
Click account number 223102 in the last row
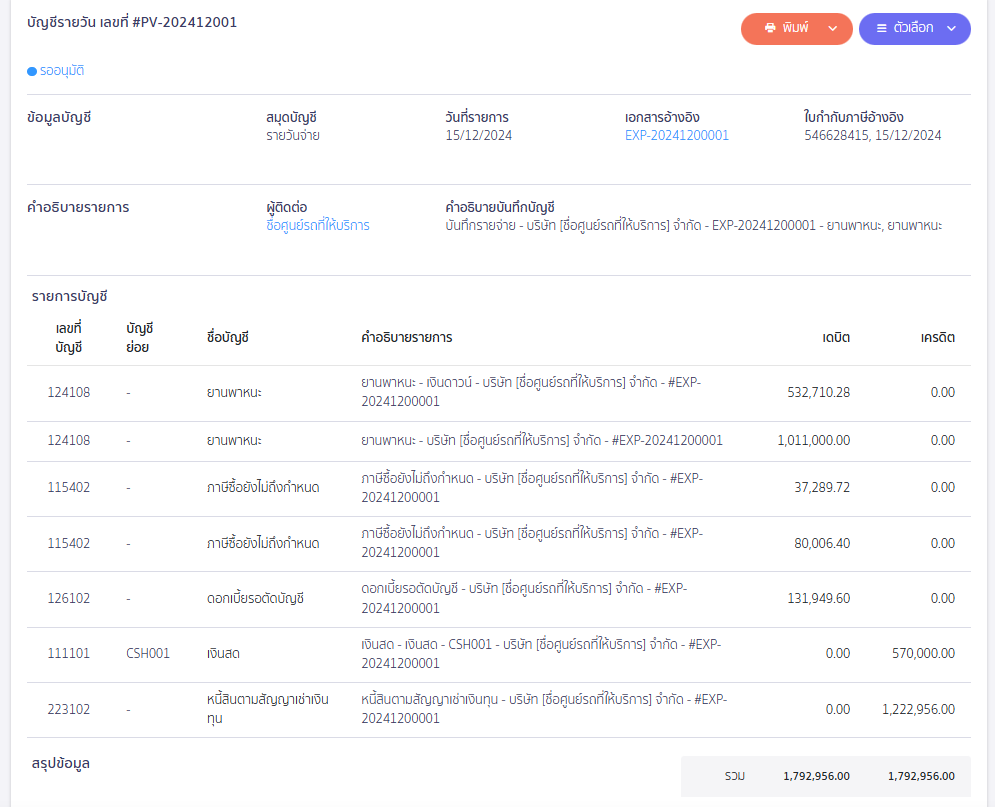tap(68, 709)
